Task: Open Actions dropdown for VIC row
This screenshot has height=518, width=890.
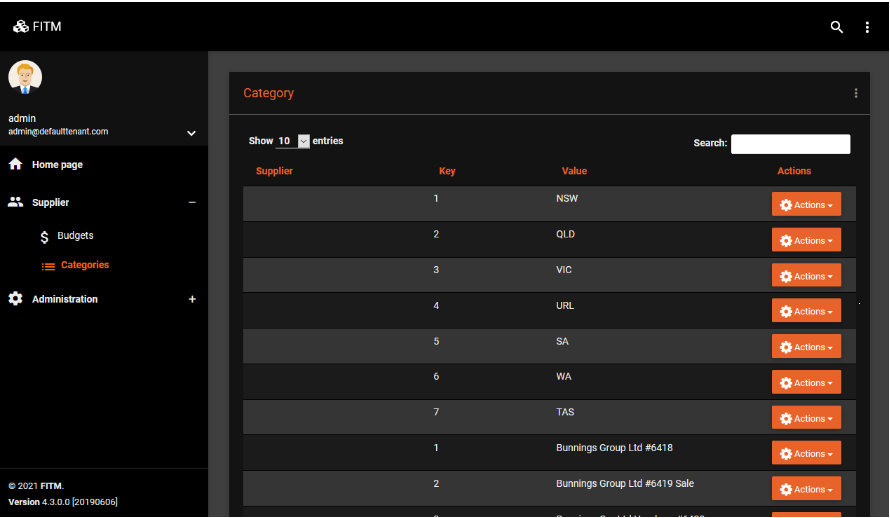Action: pos(806,276)
